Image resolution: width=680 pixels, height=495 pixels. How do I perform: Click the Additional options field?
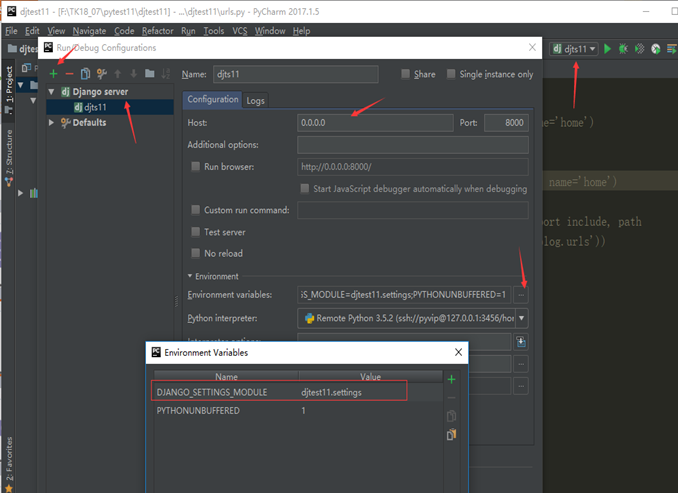[412, 145]
